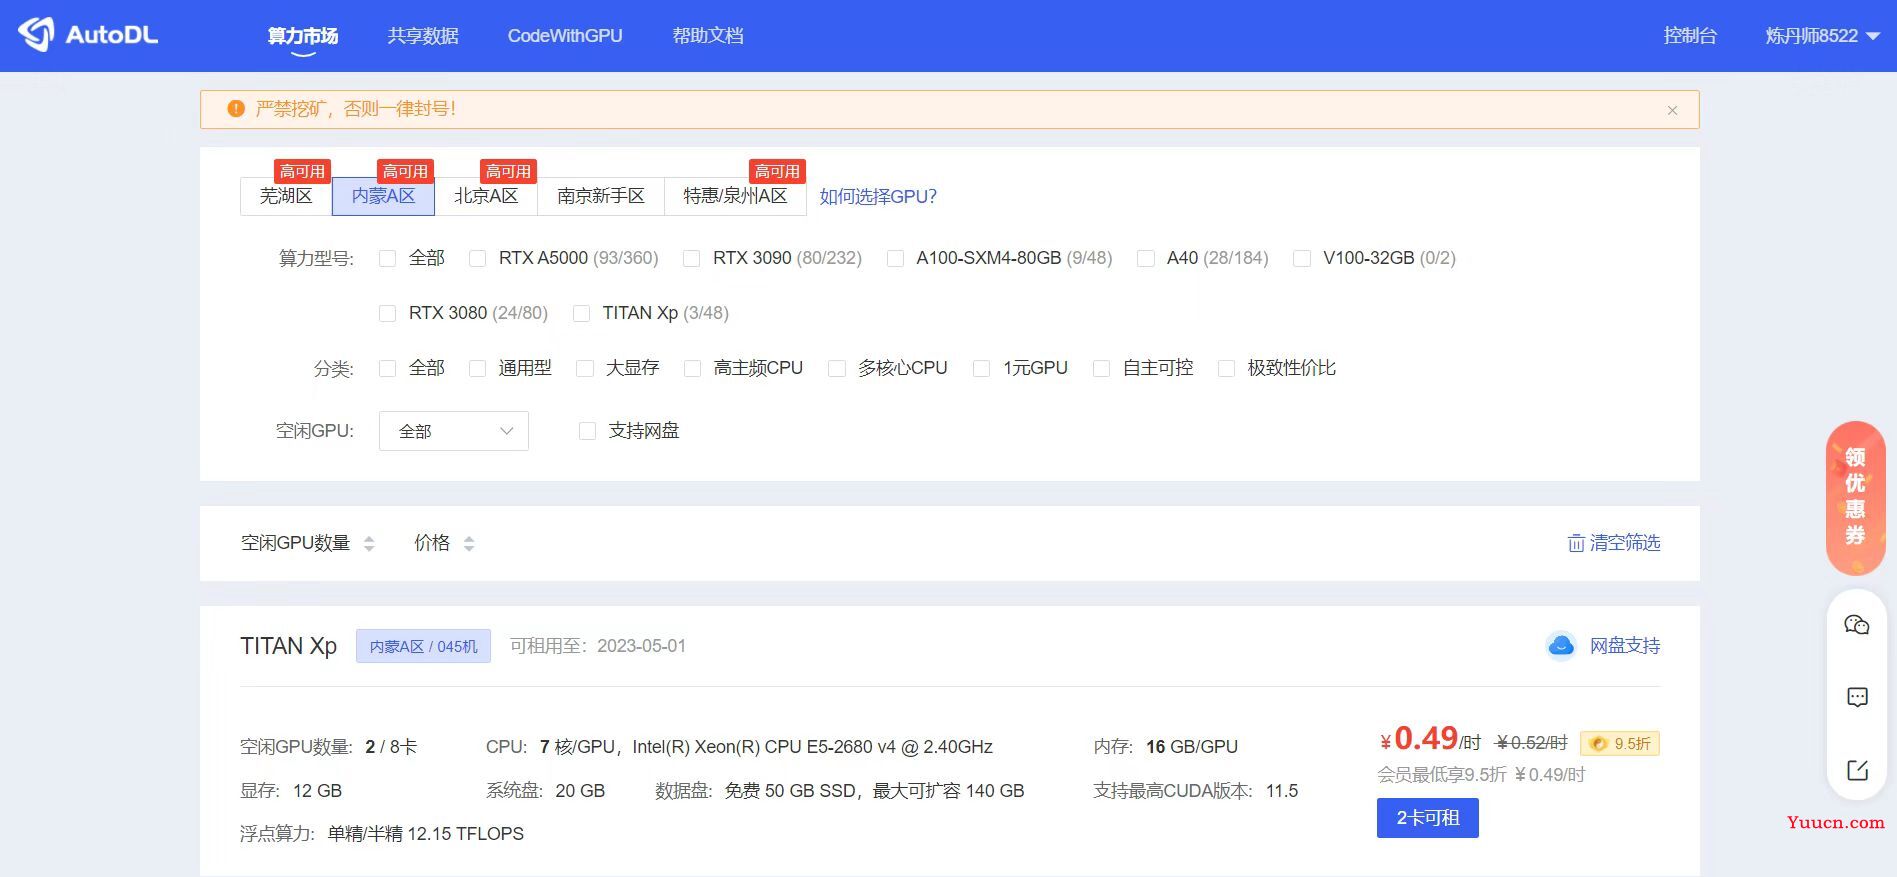Image resolution: width=1897 pixels, height=877 pixels.
Task: Click the 支持最高CUDA版本 11.5 text
Action: coord(1195,791)
